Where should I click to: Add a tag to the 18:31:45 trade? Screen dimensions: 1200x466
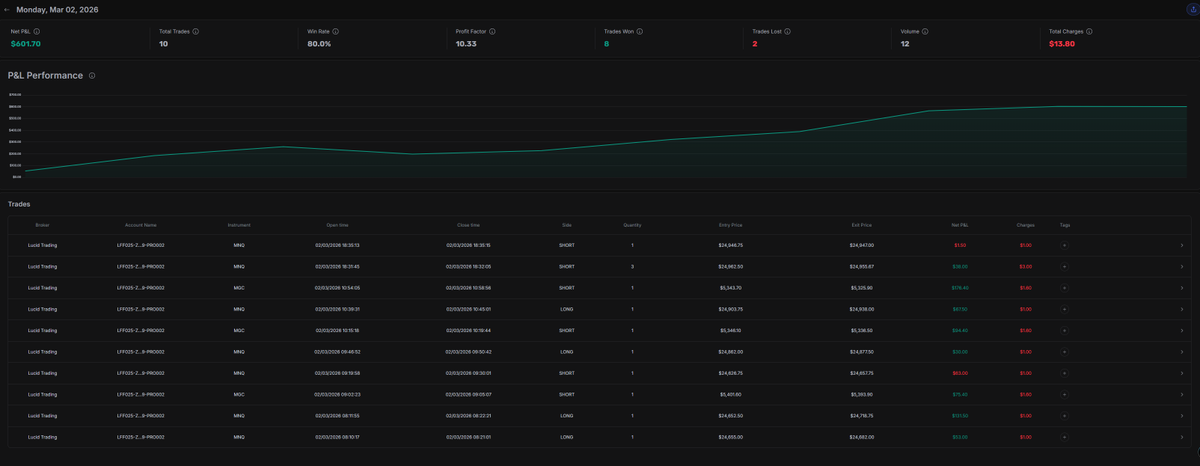[1064, 267]
